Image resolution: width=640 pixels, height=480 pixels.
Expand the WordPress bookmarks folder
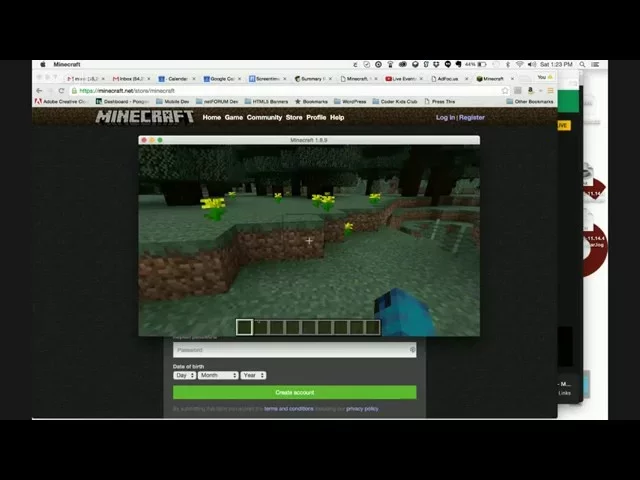coord(350,101)
